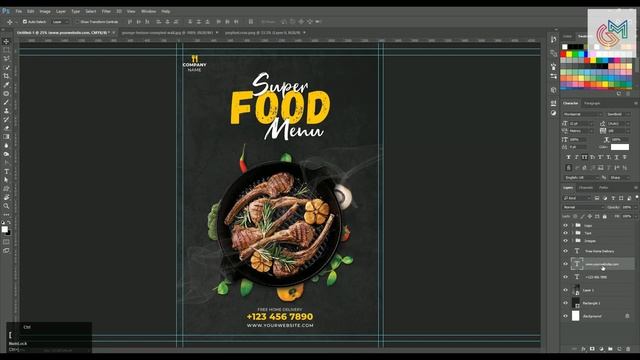Open the Auto-Select Layer dropdown
640x360 pixels.
pos(60,22)
